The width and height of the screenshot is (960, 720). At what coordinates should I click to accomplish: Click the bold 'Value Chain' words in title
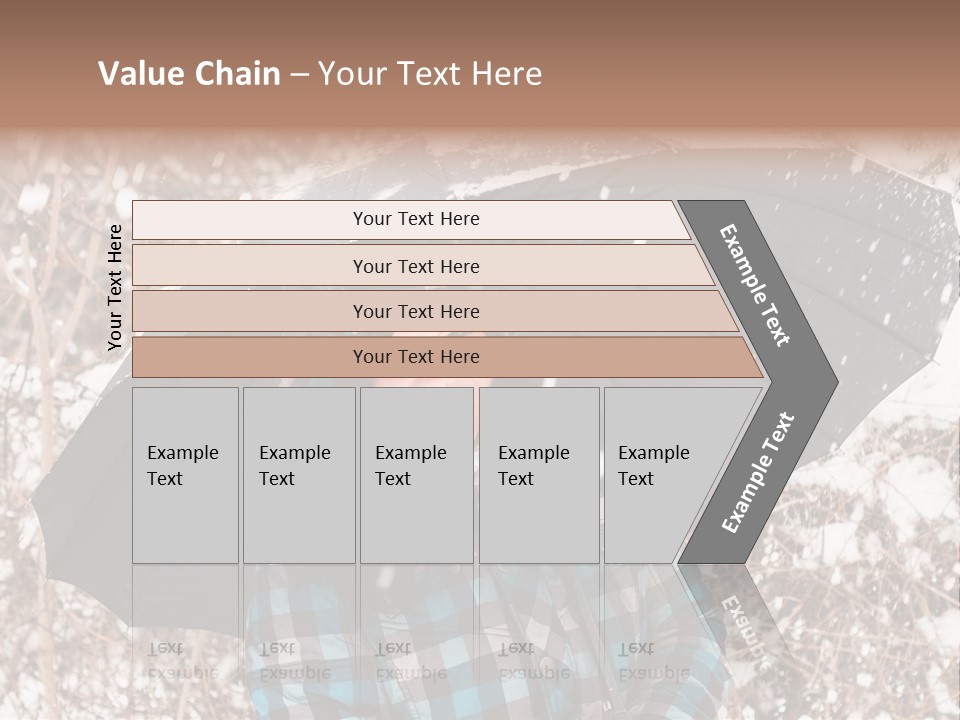point(189,74)
